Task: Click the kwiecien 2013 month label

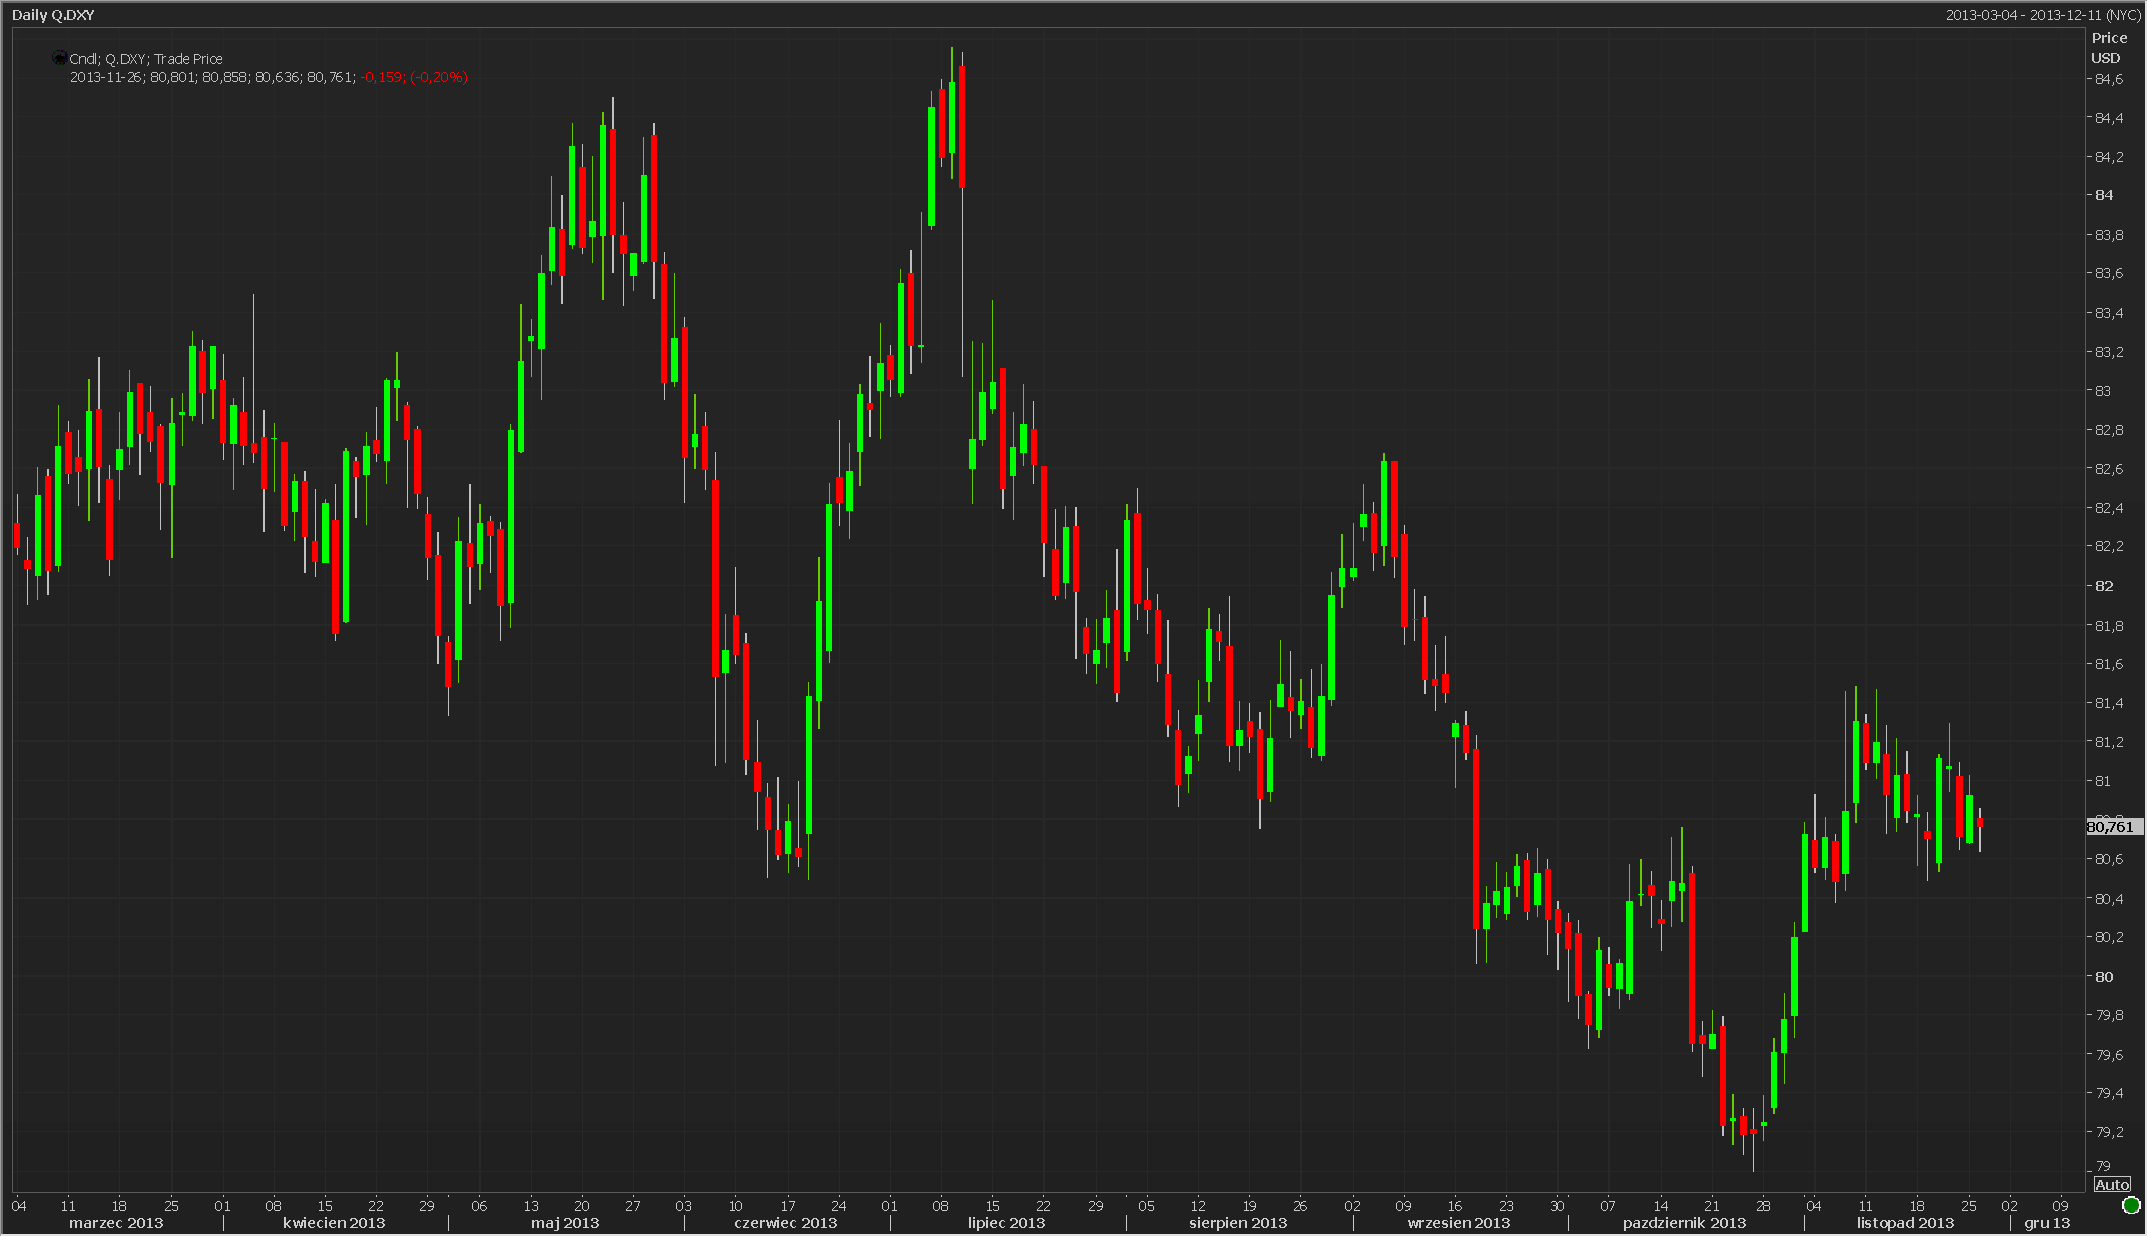Action: pyautogui.click(x=334, y=1223)
